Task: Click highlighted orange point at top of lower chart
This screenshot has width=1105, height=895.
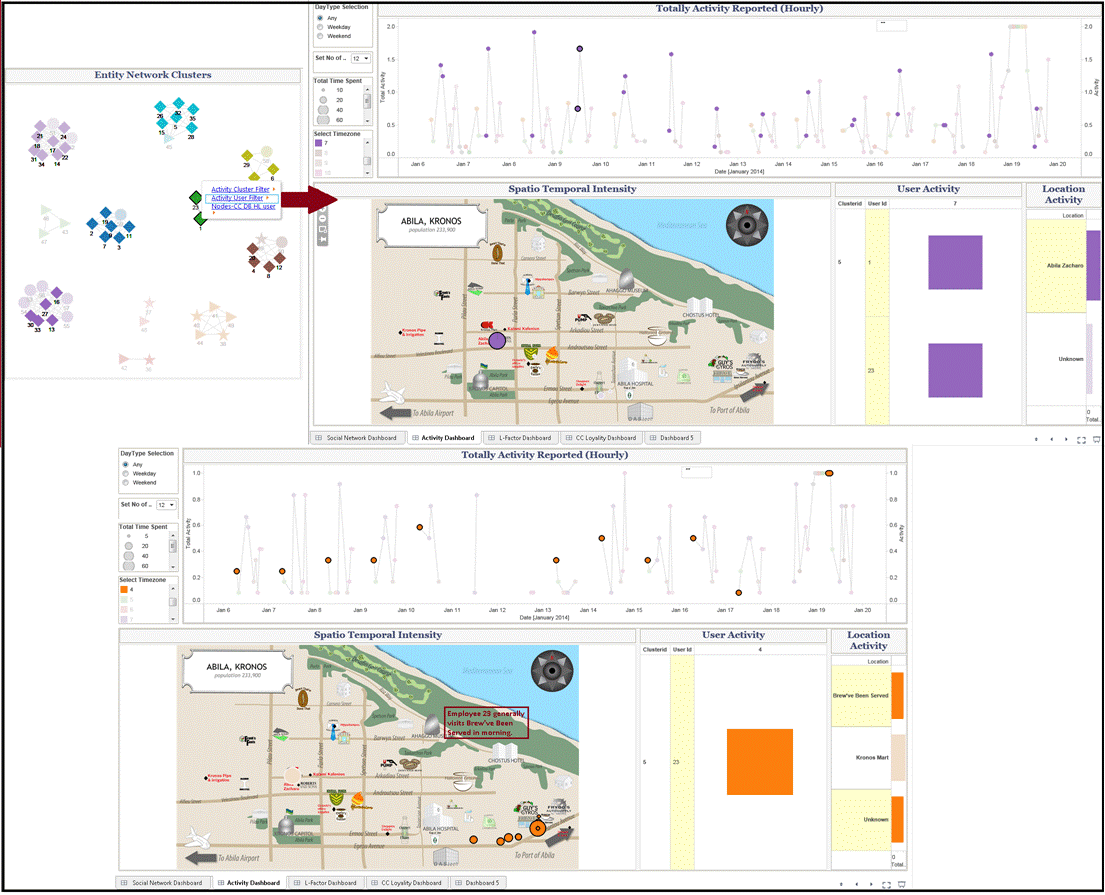Action: [x=829, y=473]
